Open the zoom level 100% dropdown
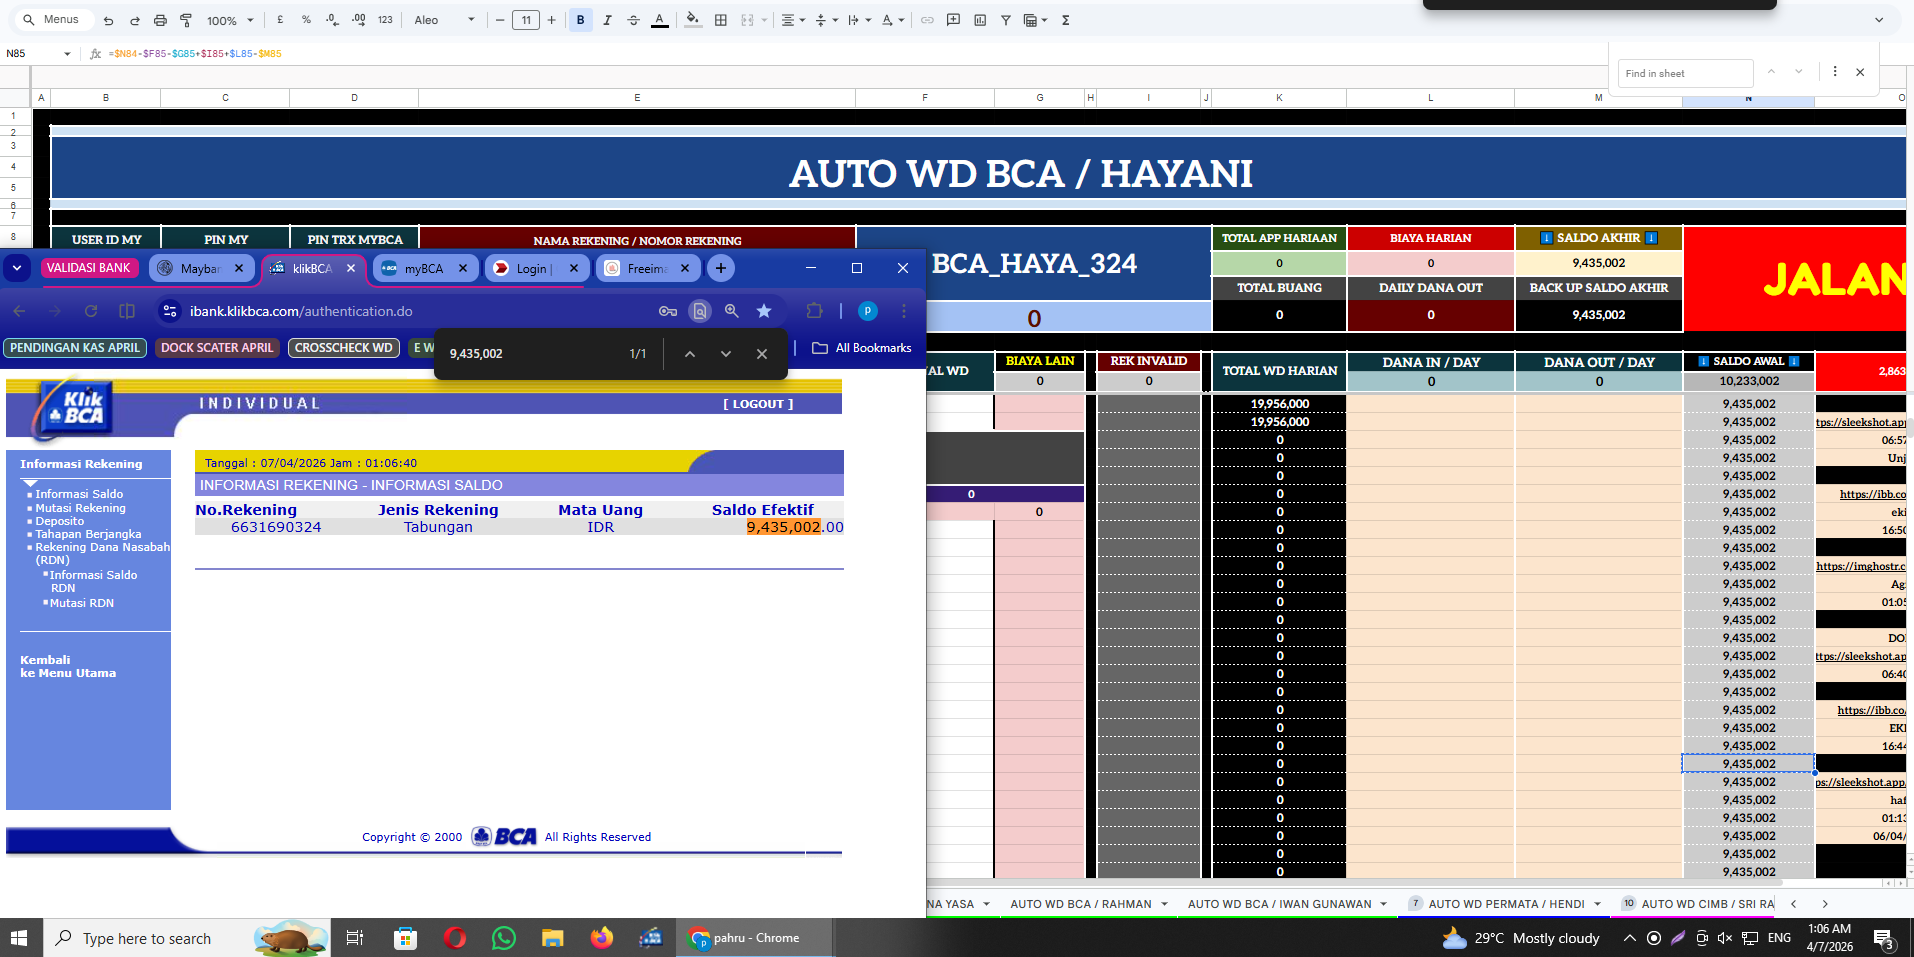Viewport: 1914px width, 957px height. [230, 20]
